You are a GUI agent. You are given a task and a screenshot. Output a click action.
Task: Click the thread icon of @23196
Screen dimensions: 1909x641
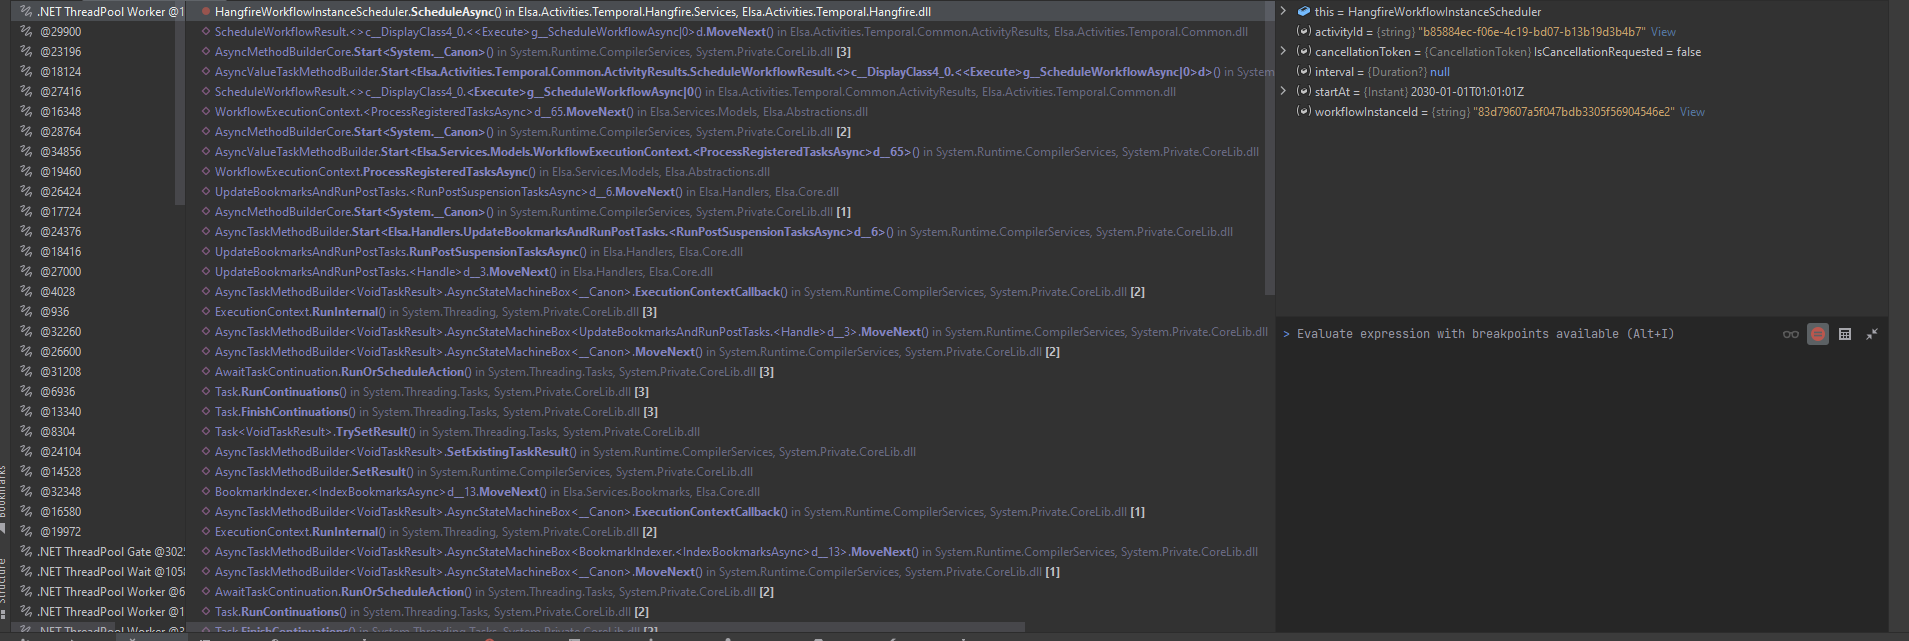tap(26, 51)
